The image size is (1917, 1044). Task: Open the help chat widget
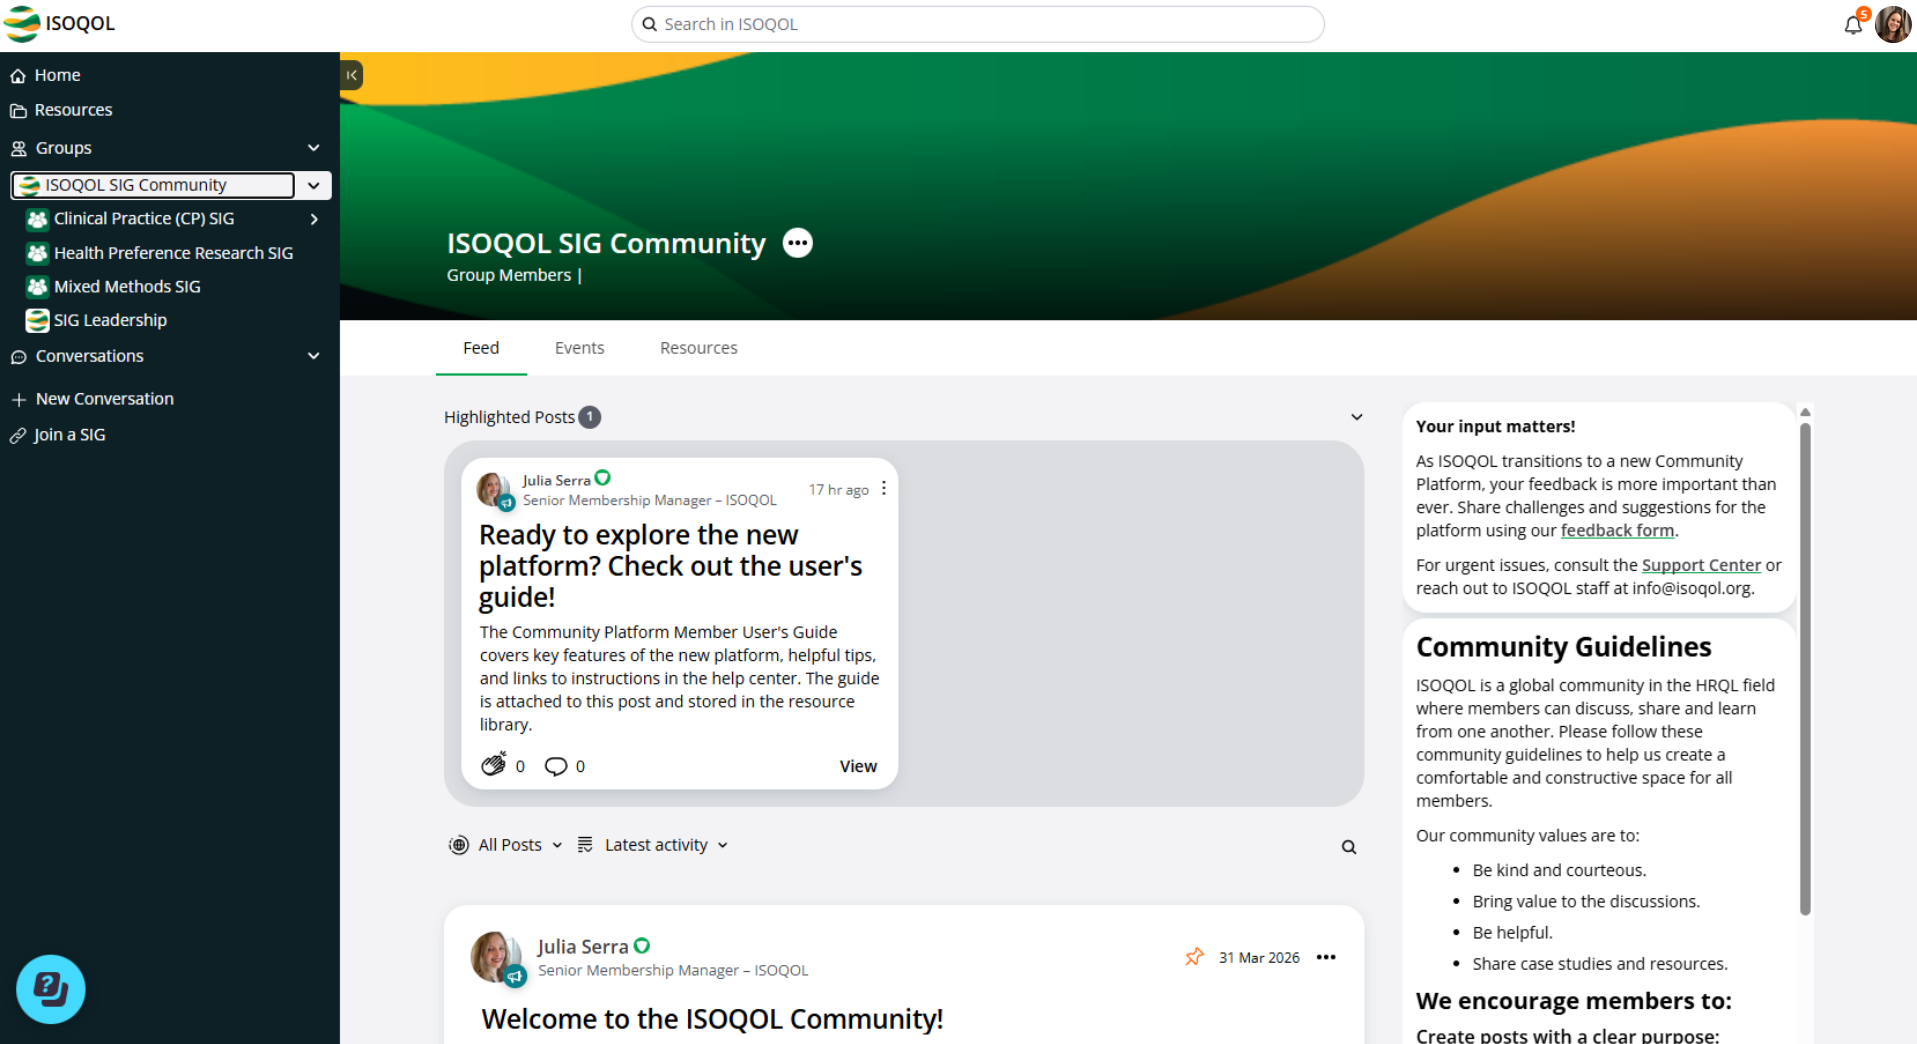51,989
